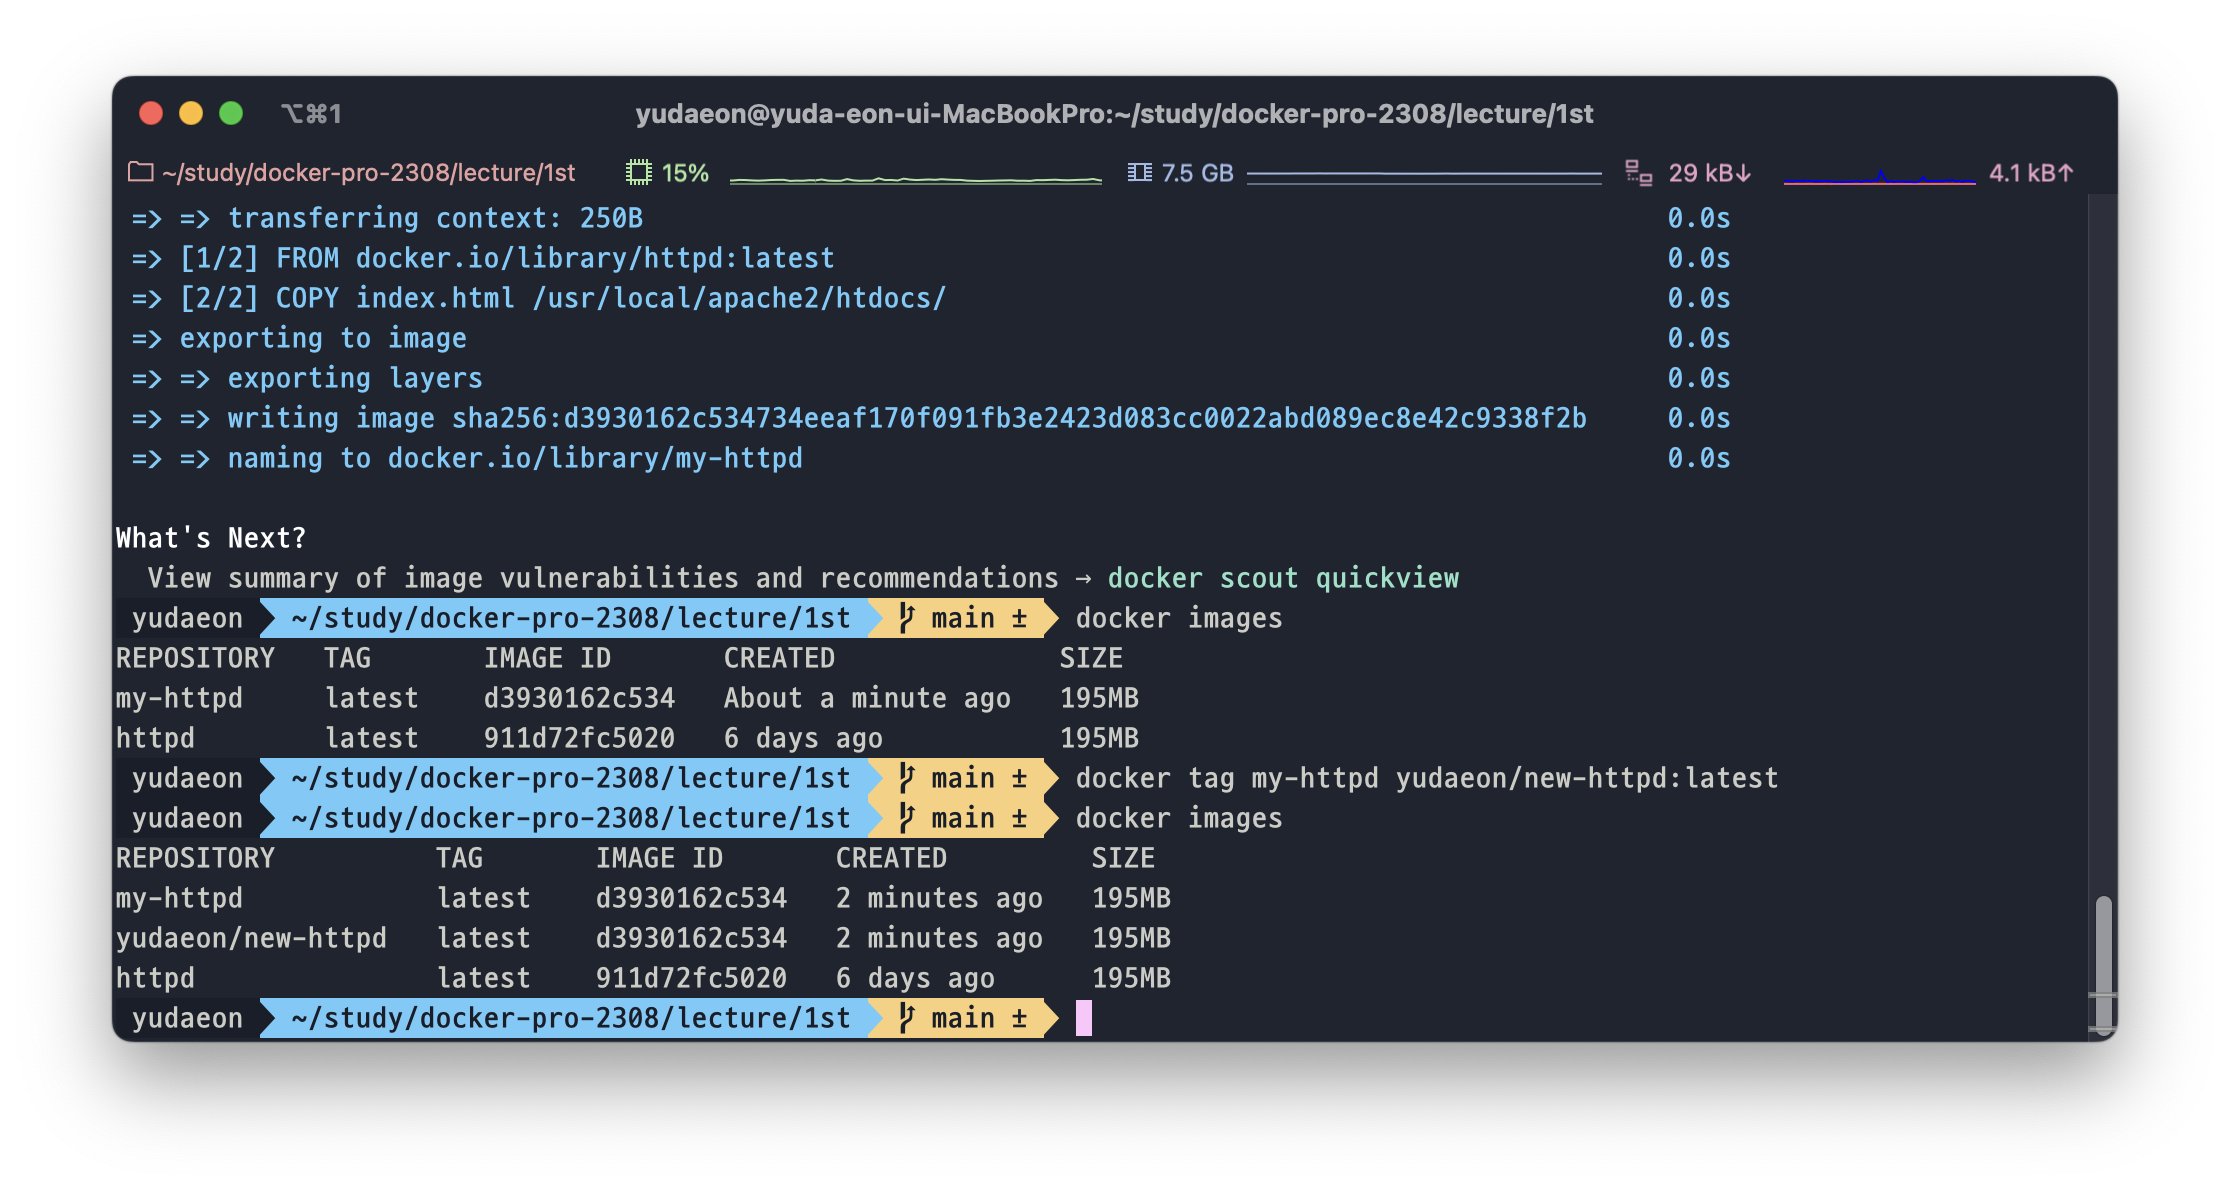2230x1190 pixels.
Task: Click git branch icon in last prompt
Action: click(906, 1018)
